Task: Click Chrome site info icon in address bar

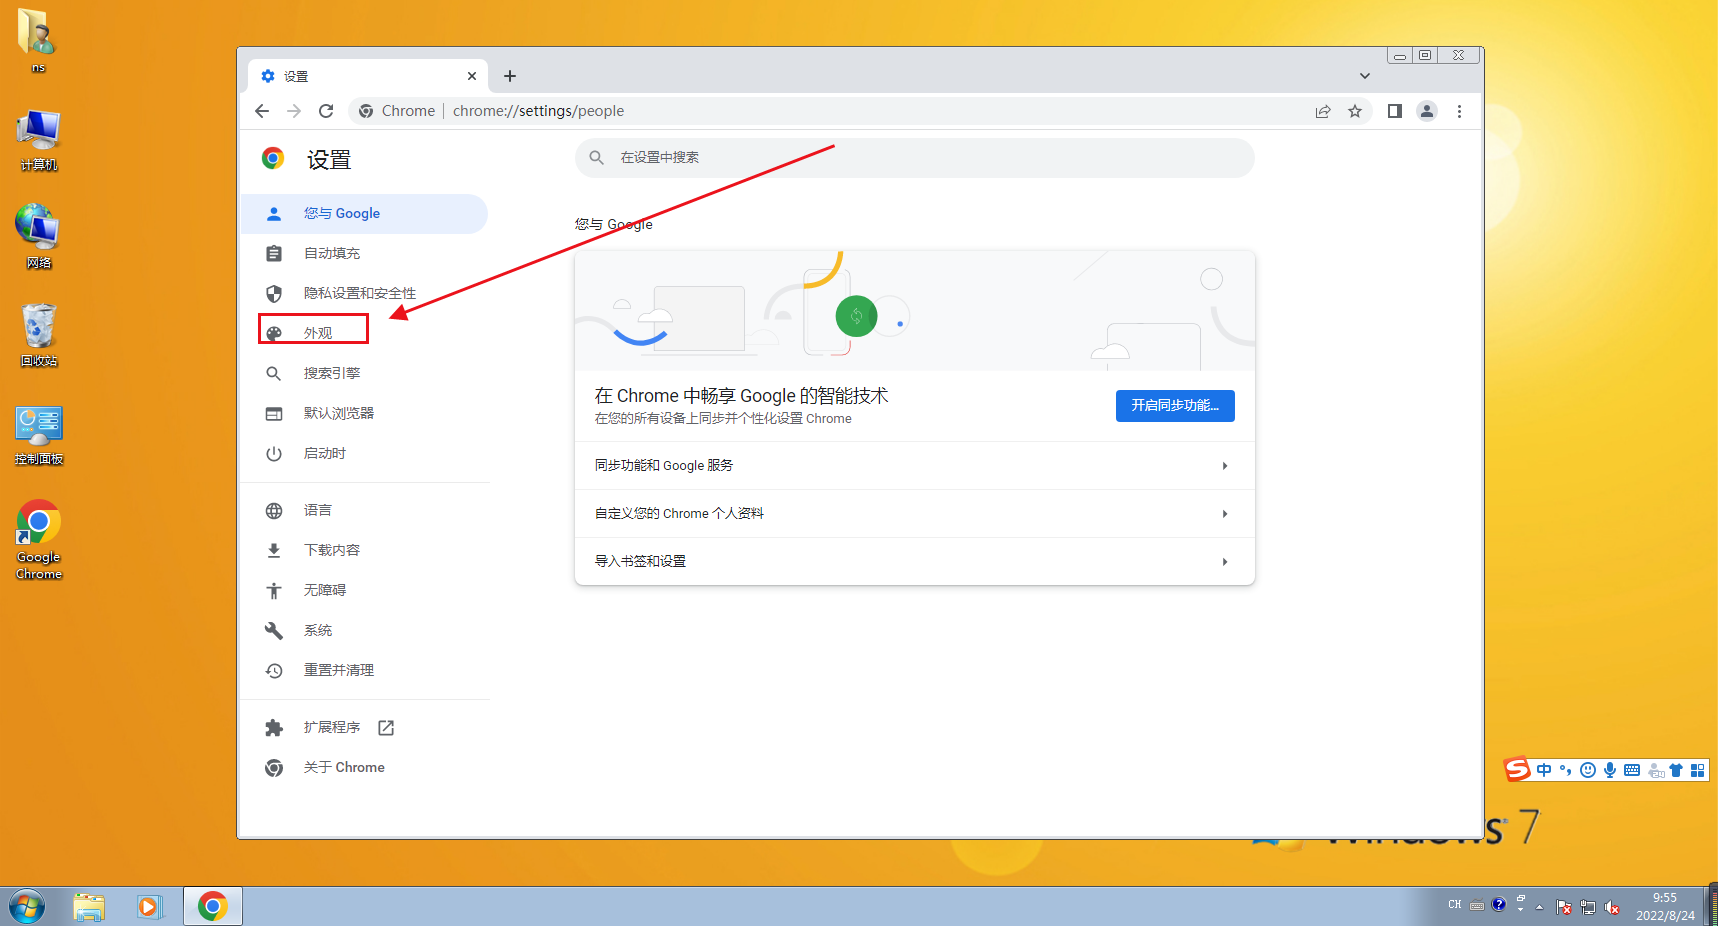Action: click(x=366, y=111)
